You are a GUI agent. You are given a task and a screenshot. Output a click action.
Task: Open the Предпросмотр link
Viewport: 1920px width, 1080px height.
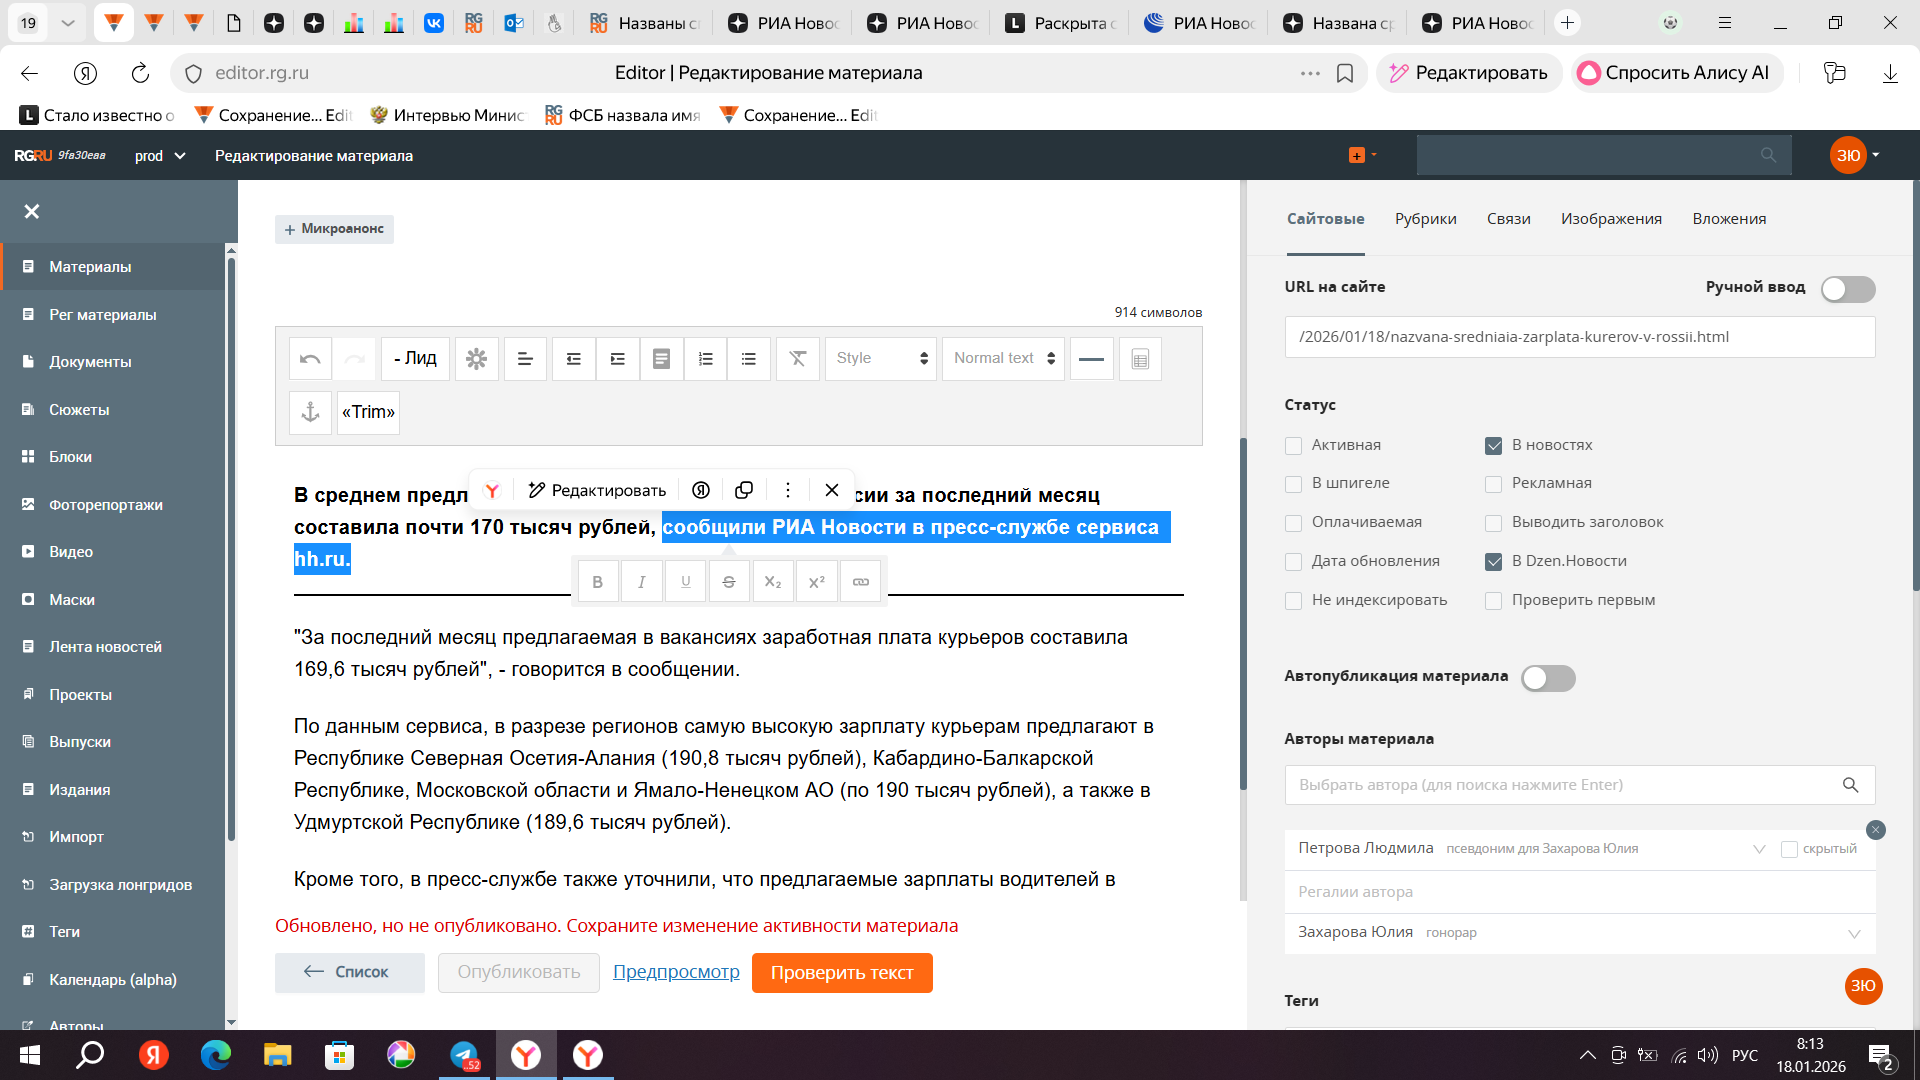[676, 972]
